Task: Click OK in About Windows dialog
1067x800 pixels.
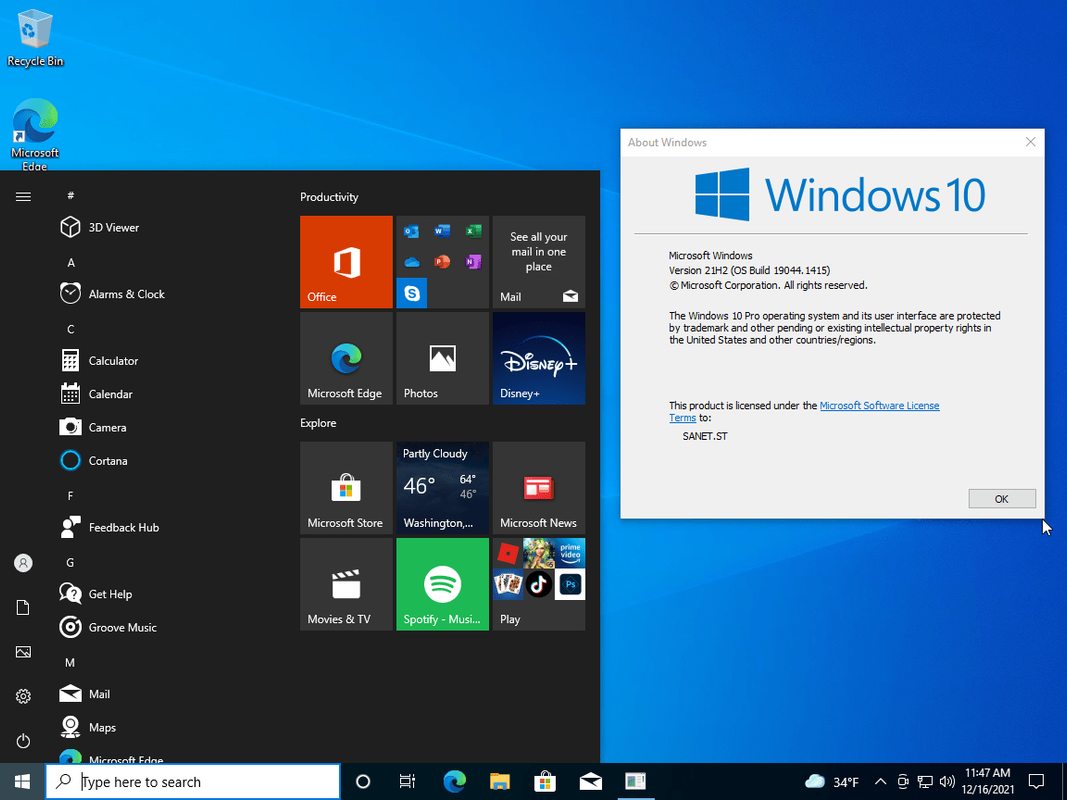Action: tap(1002, 499)
